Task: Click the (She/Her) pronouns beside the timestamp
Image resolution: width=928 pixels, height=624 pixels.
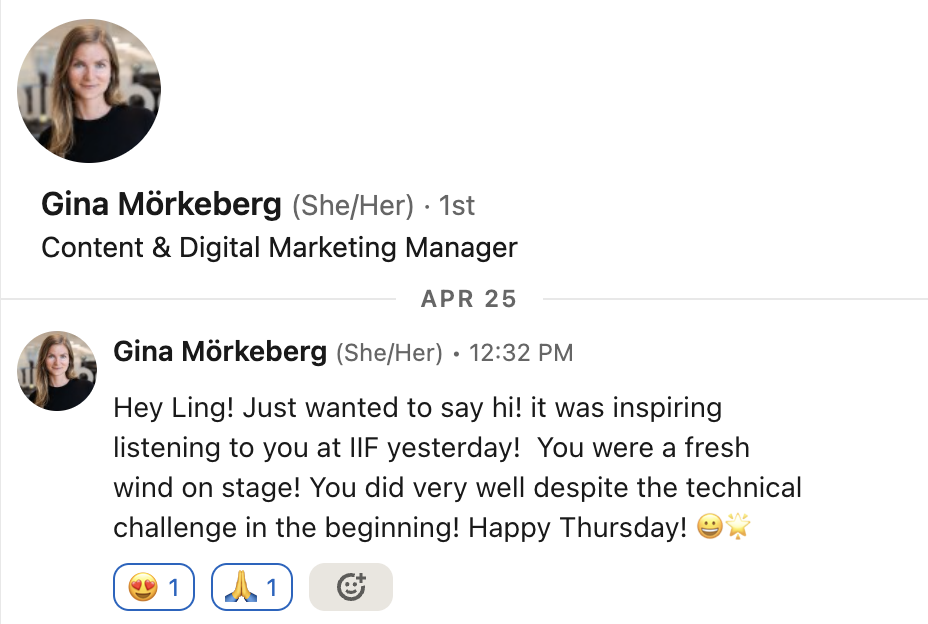Action: 389,353
